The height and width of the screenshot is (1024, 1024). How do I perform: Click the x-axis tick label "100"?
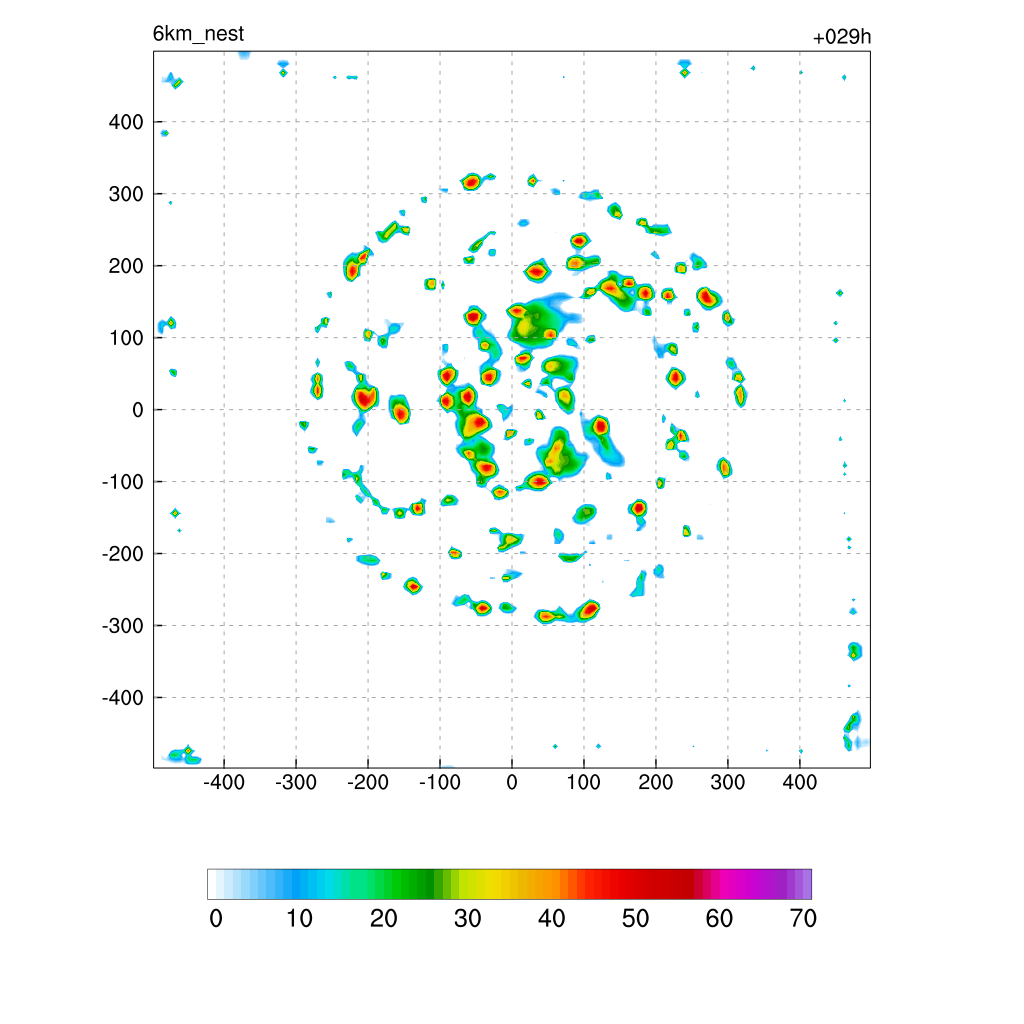pos(583,782)
